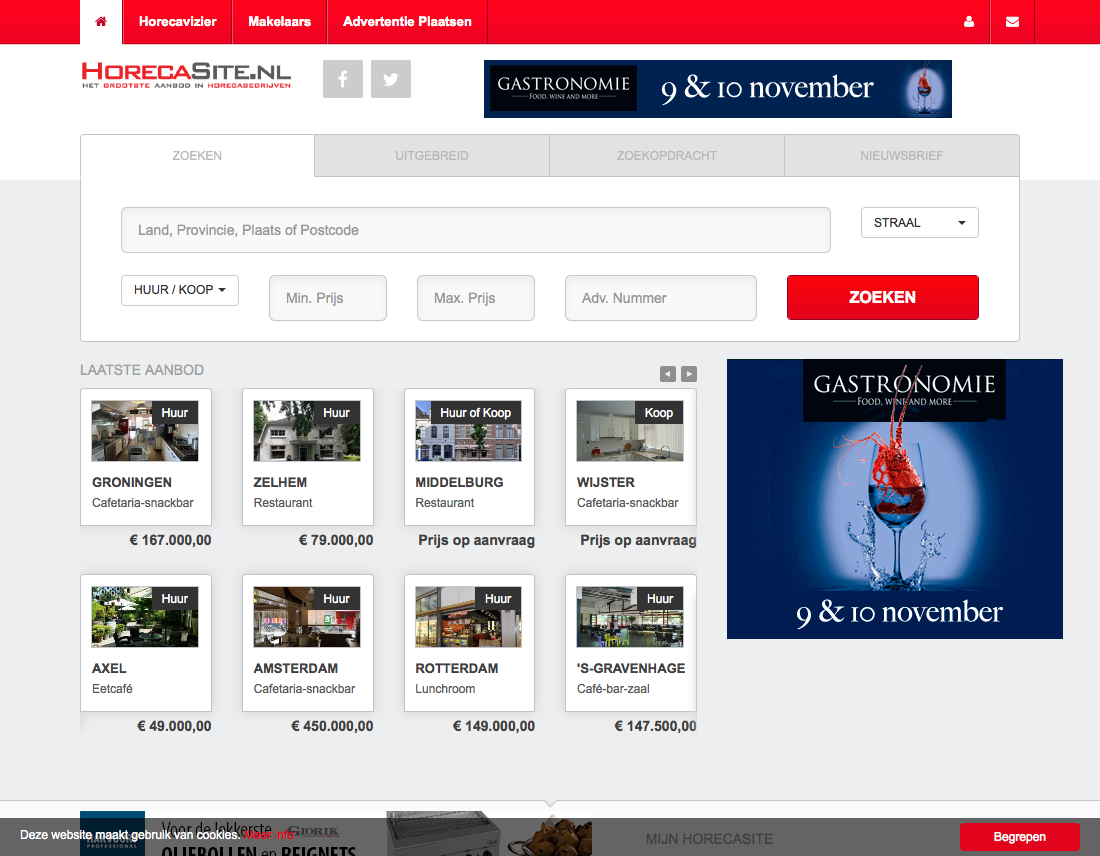Viewport: 1100px width, 856px height.
Task: Click the home icon in the top bar
Action: point(101,22)
